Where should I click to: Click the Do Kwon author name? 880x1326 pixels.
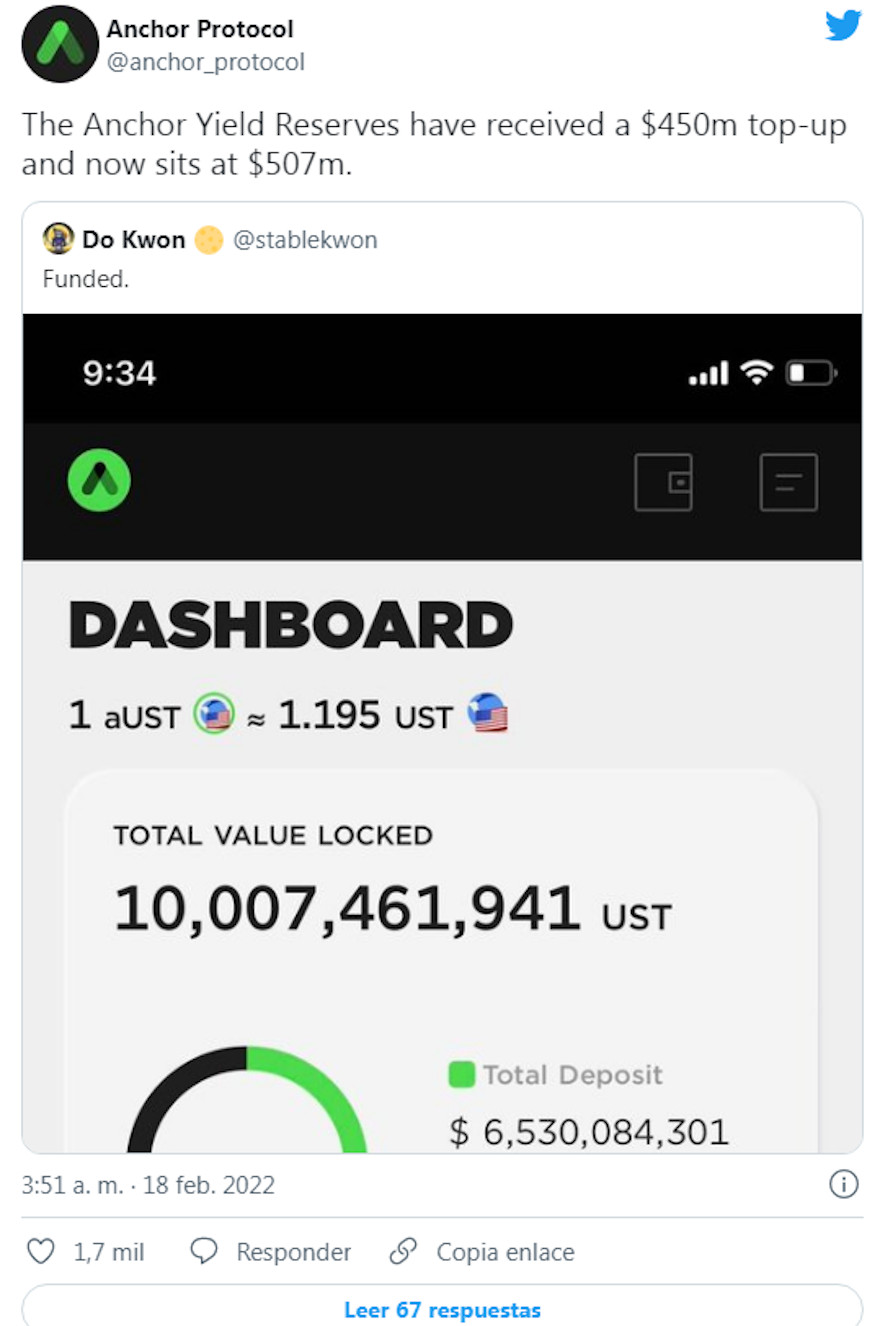134,240
